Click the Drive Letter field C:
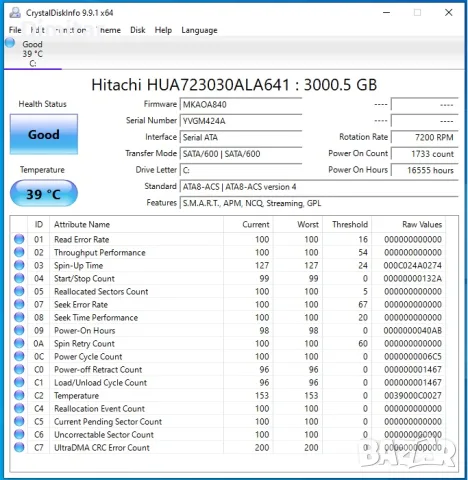468x480 pixels. [241, 170]
